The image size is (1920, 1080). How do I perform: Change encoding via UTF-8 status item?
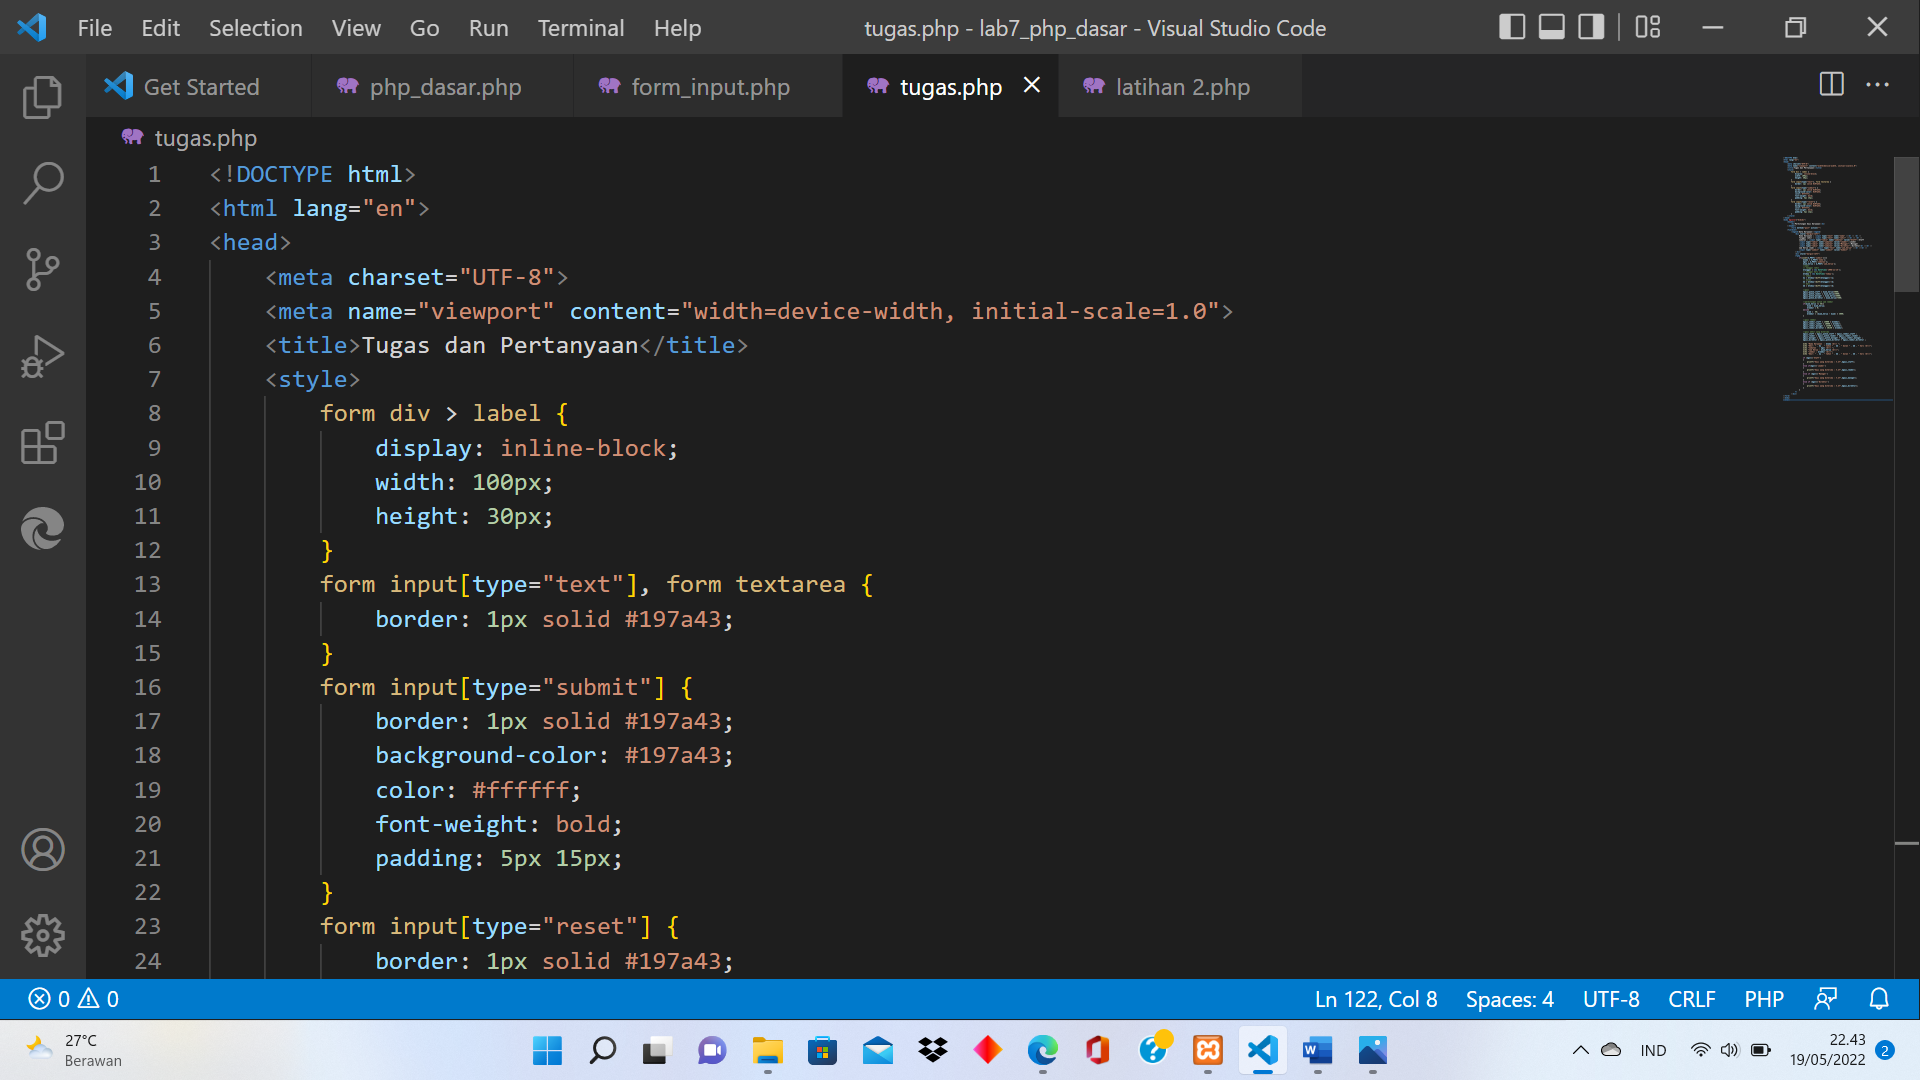pyautogui.click(x=1611, y=999)
